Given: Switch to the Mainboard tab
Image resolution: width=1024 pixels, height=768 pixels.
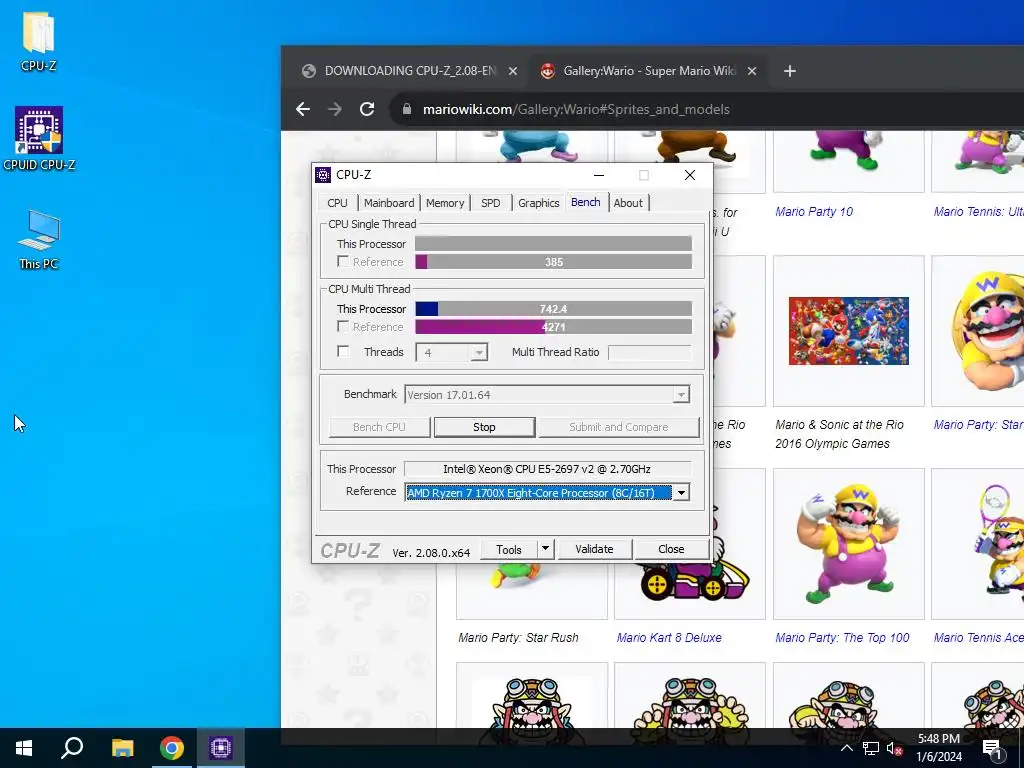Looking at the screenshot, I should pos(389,203).
